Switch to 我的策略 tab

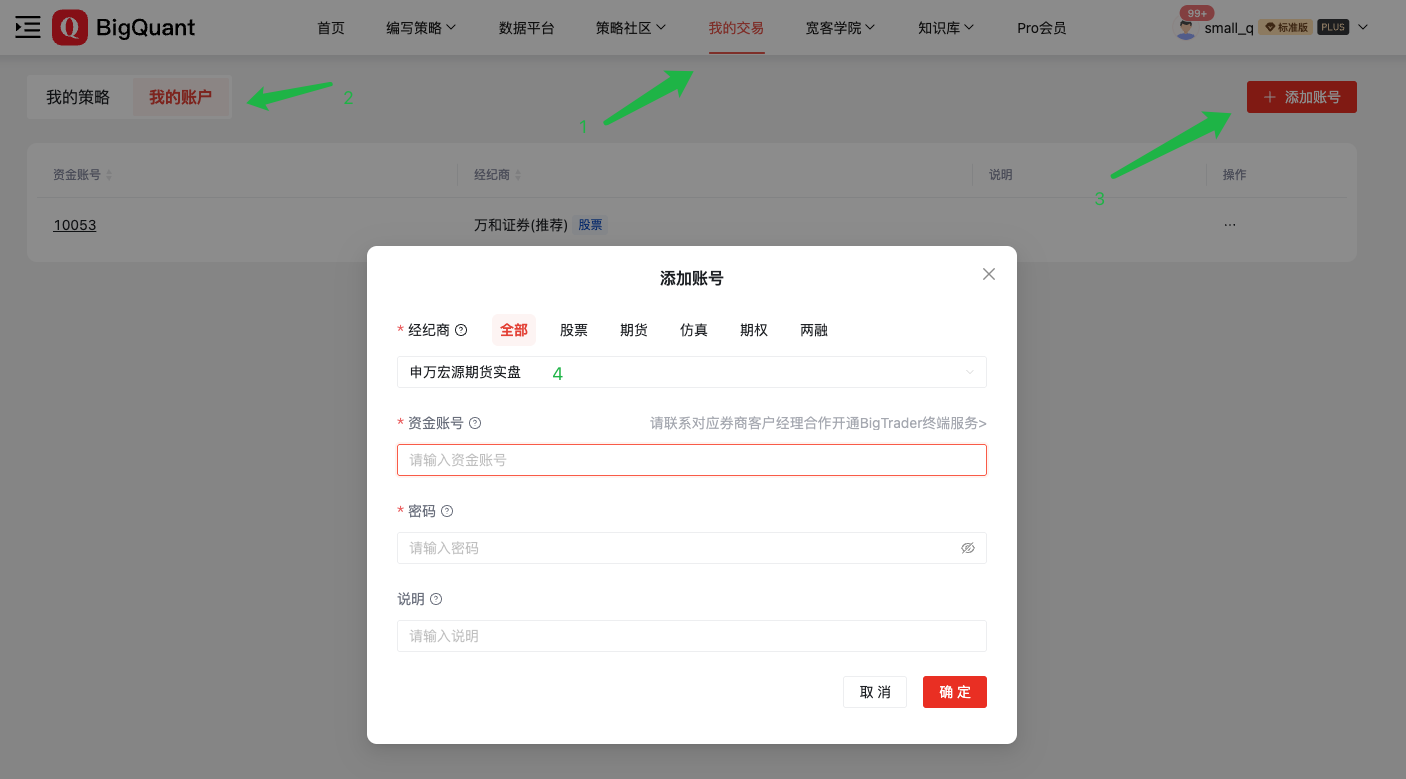coord(78,98)
